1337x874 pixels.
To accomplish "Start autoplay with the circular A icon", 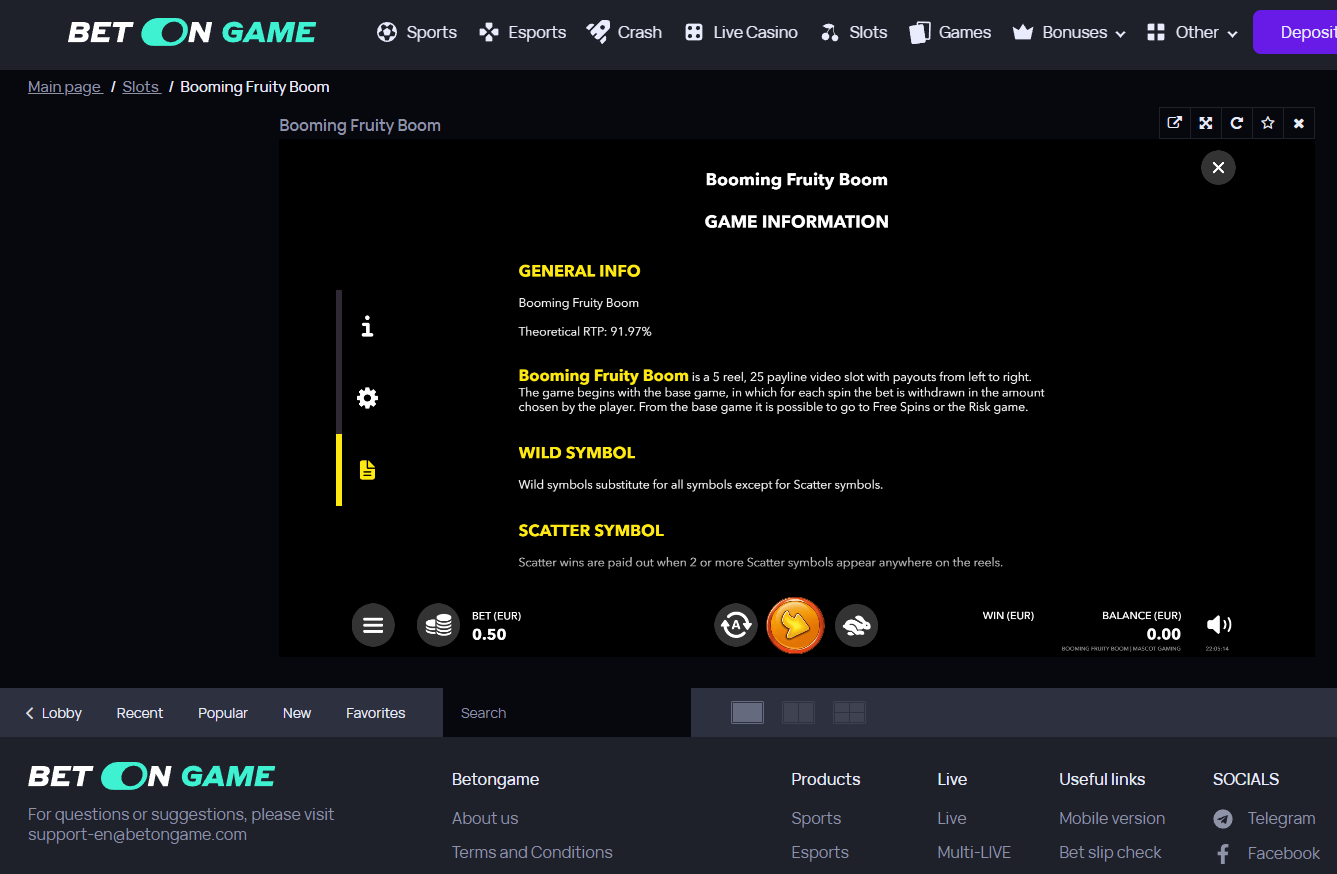I will tap(736, 625).
